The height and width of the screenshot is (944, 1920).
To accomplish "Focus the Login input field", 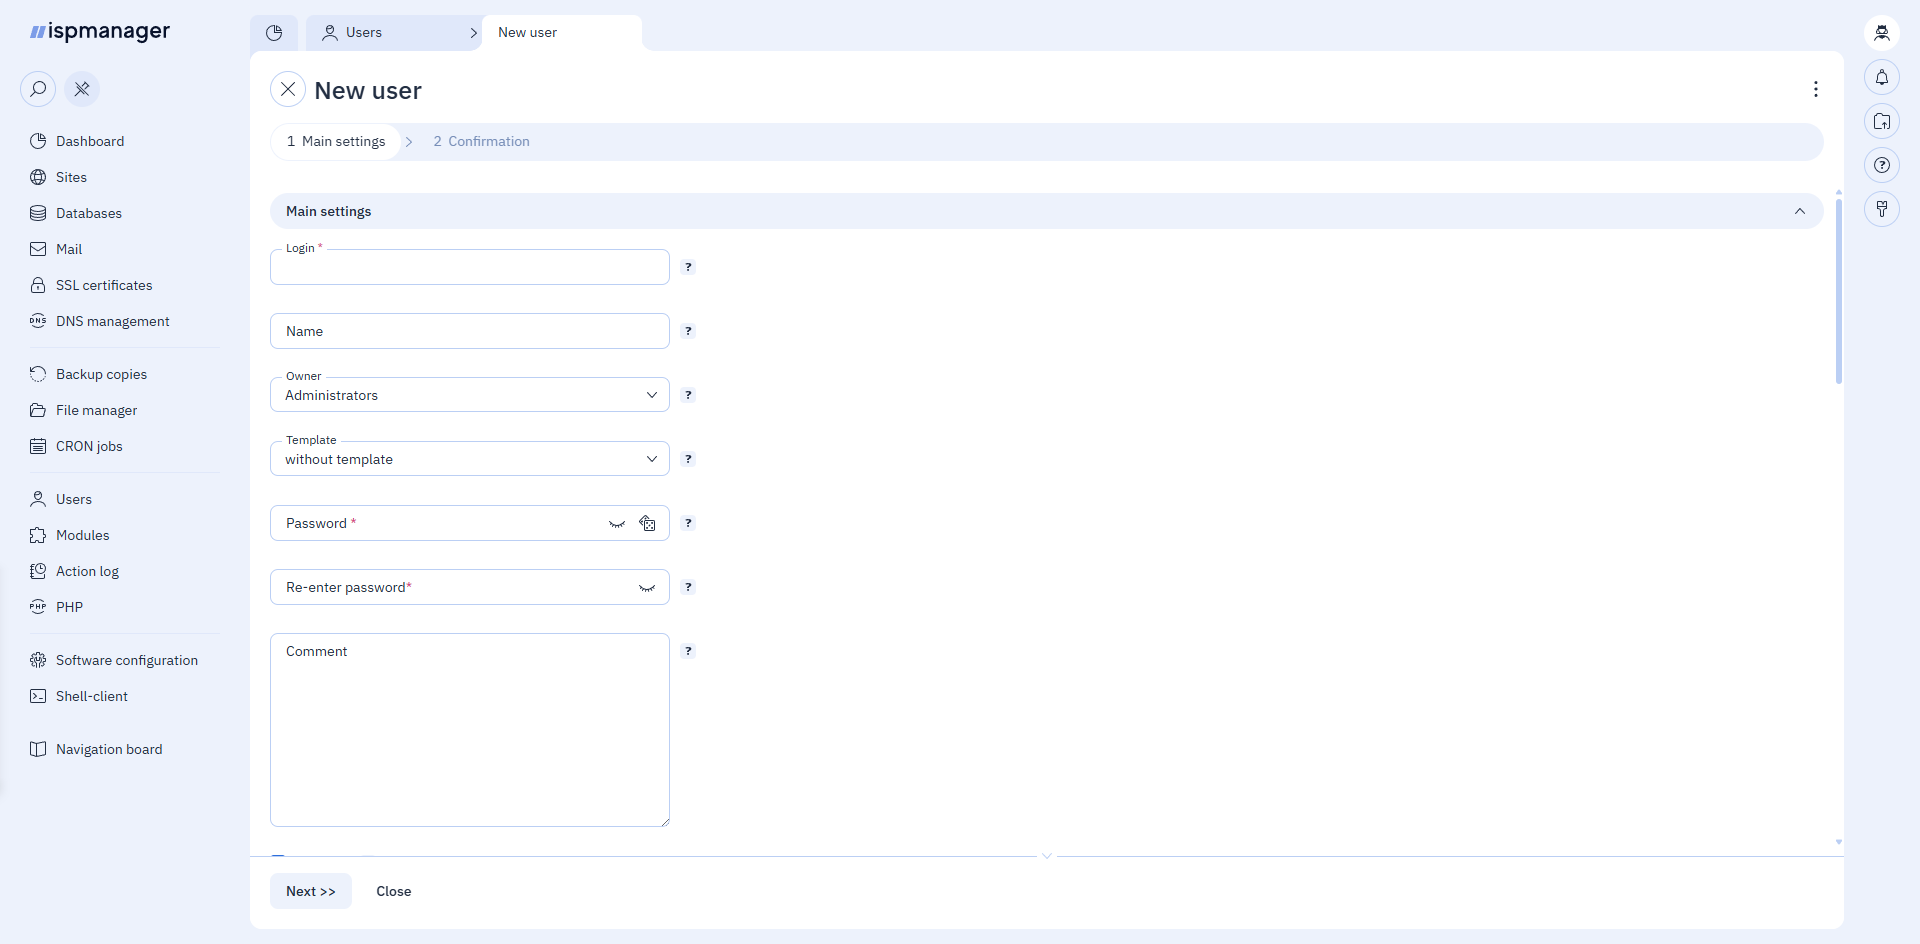I will pyautogui.click(x=470, y=268).
